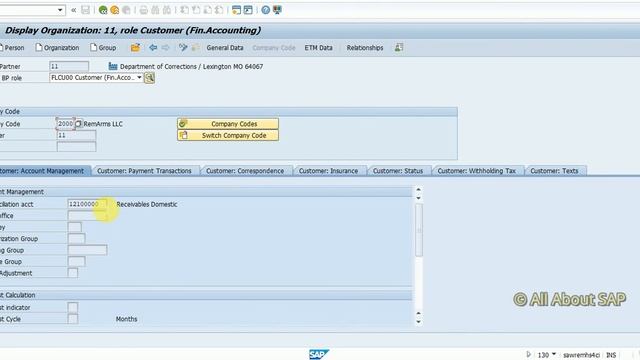Click the Switch Company Code button
The height and width of the screenshot is (360, 640).
pyautogui.click(x=228, y=136)
